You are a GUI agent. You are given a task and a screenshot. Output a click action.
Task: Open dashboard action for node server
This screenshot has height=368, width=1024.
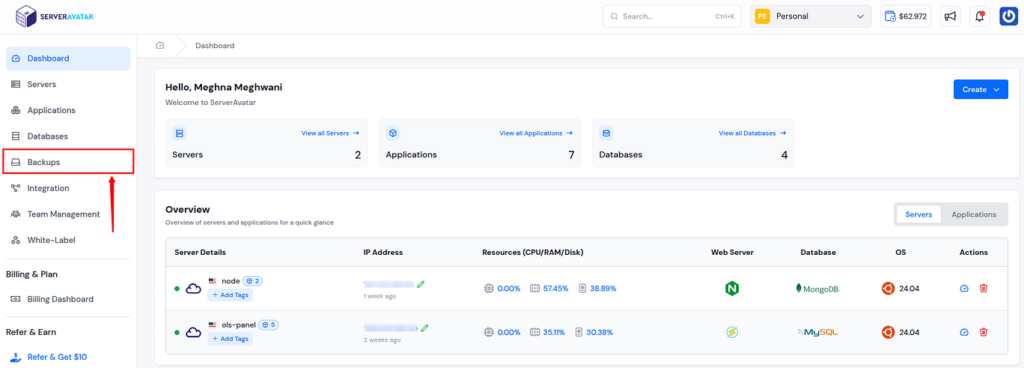[x=964, y=288]
